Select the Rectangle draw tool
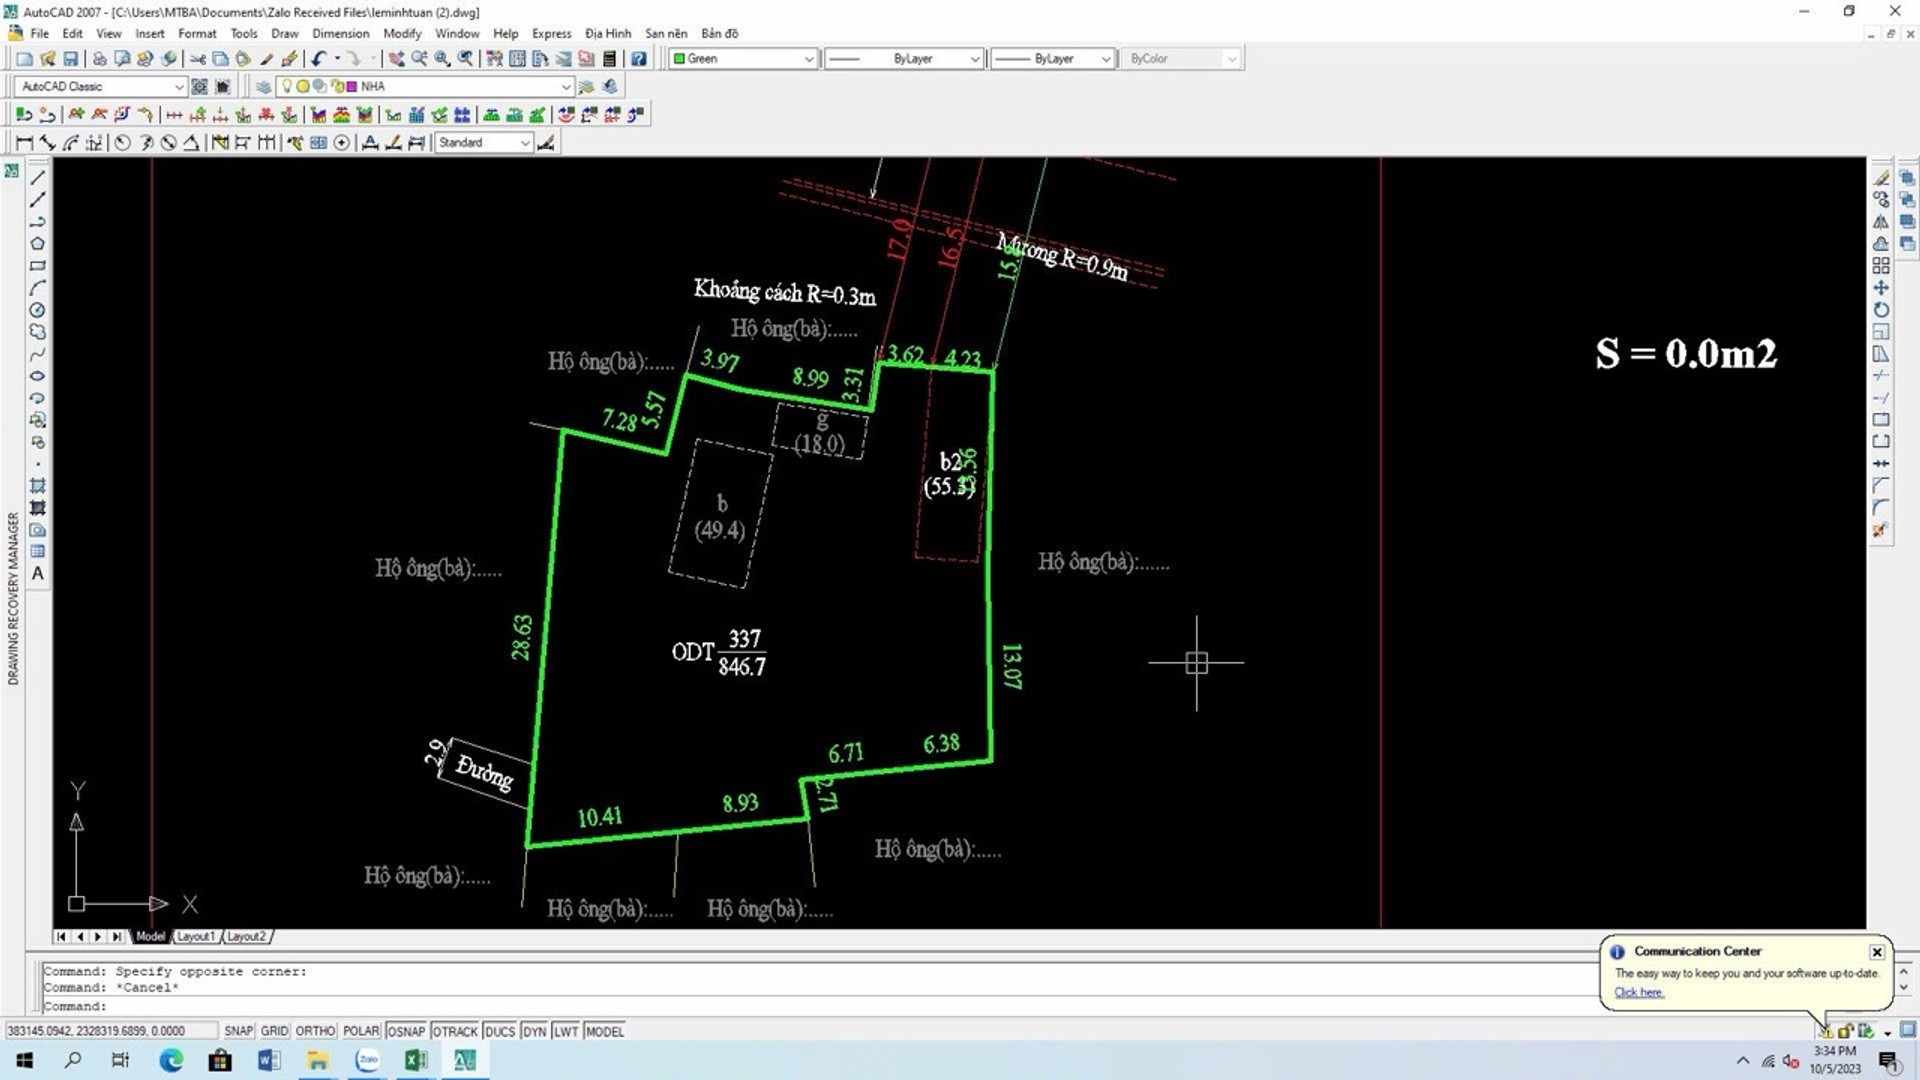Image resolution: width=1920 pixels, height=1080 pixels. (x=37, y=266)
